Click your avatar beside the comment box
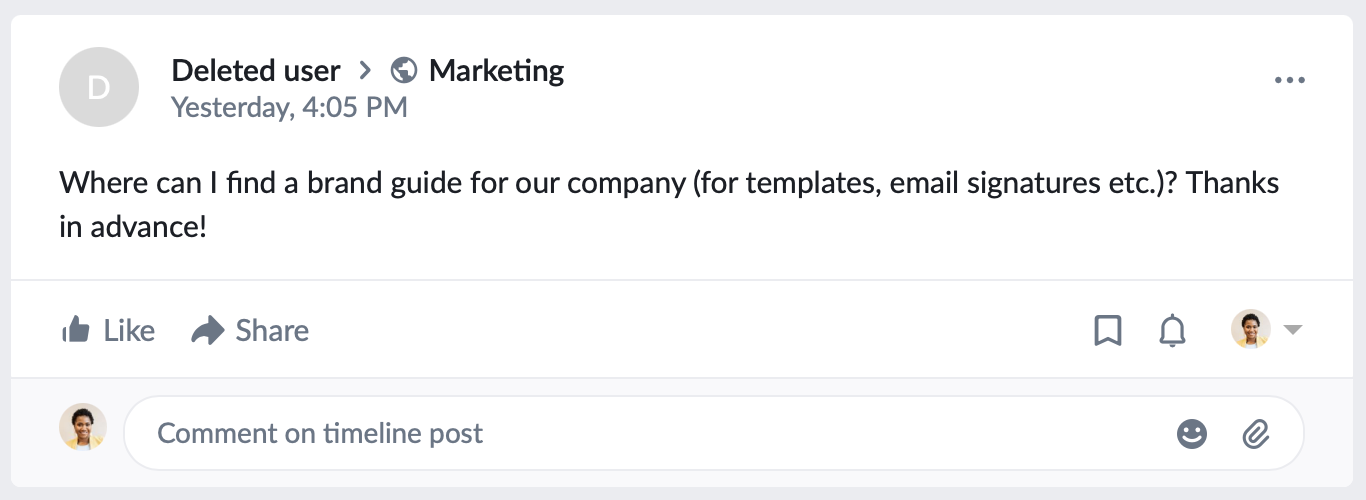Screen dimensions: 1366x500 83,428
